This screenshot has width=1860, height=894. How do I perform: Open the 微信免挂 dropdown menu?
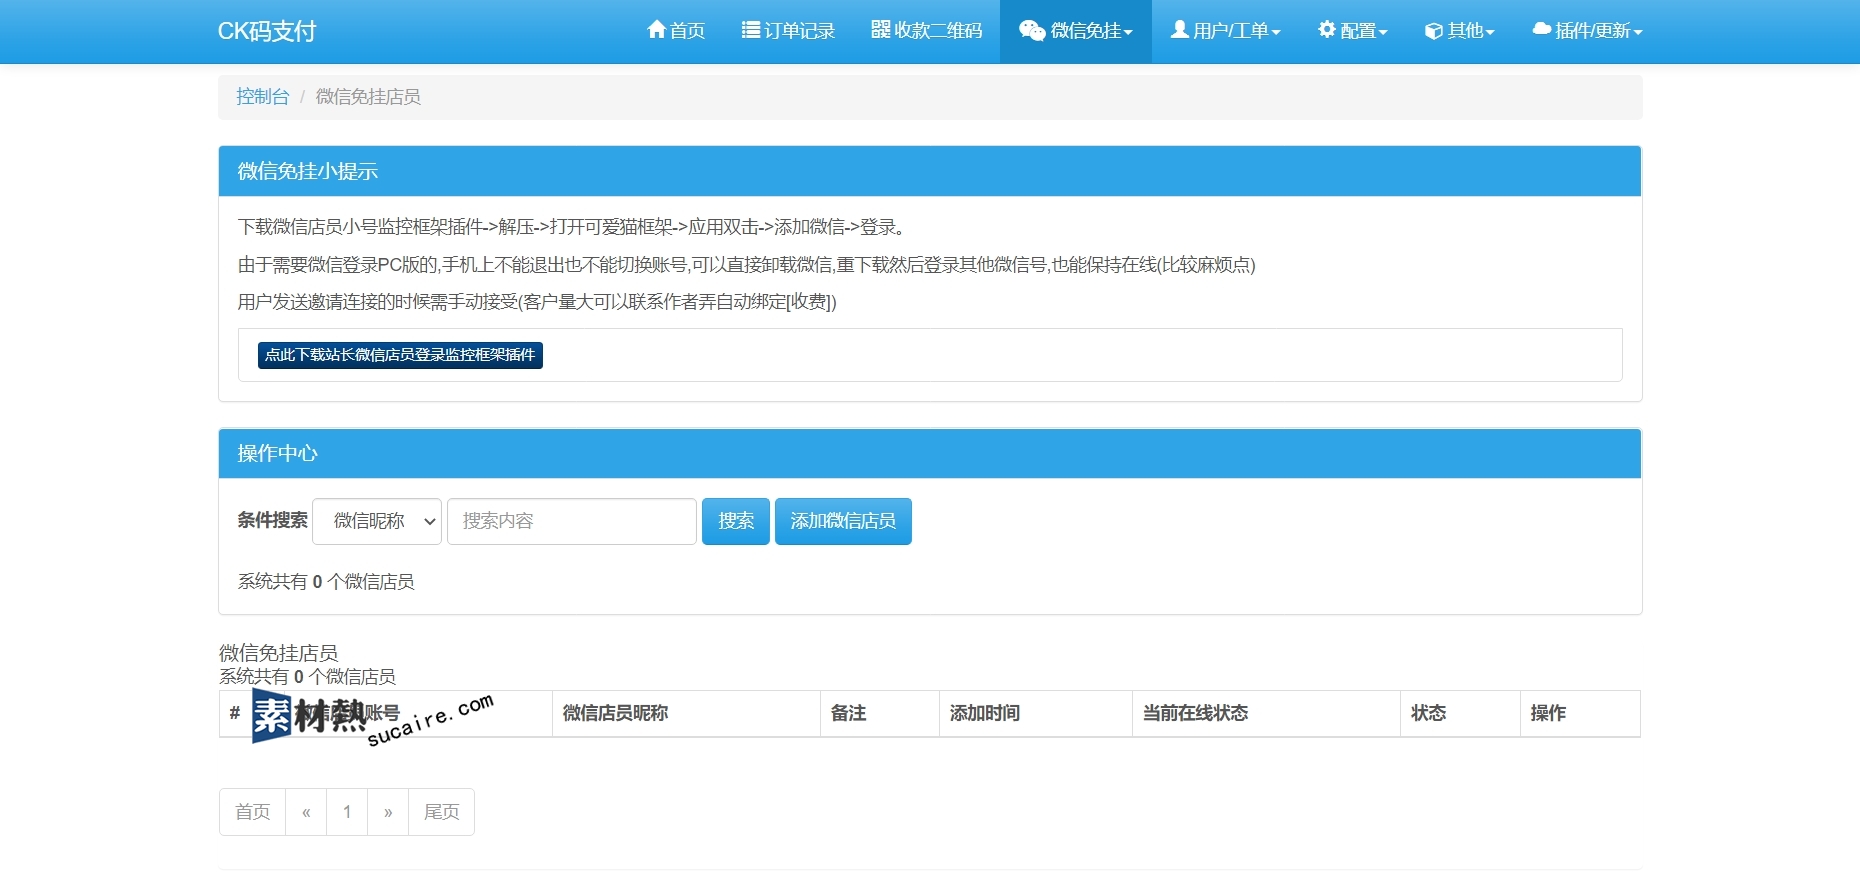pyautogui.click(x=1076, y=31)
